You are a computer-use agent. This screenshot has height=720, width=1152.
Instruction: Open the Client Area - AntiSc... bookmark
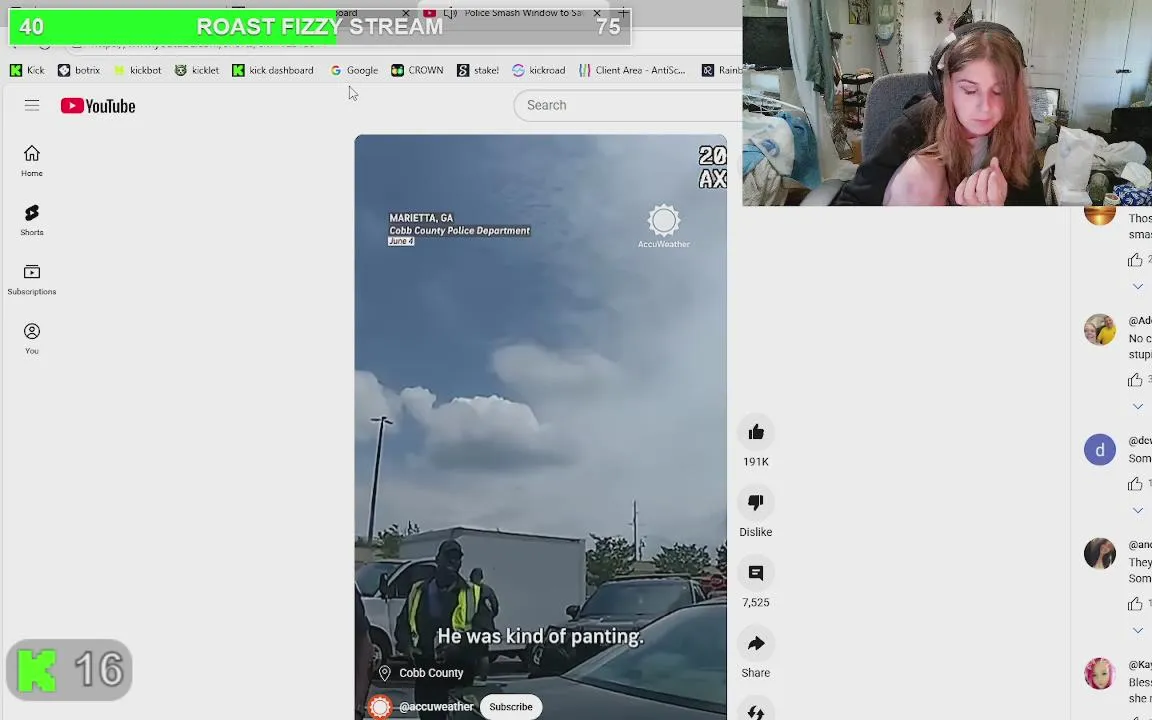pyautogui.click(x=632, y=70)
